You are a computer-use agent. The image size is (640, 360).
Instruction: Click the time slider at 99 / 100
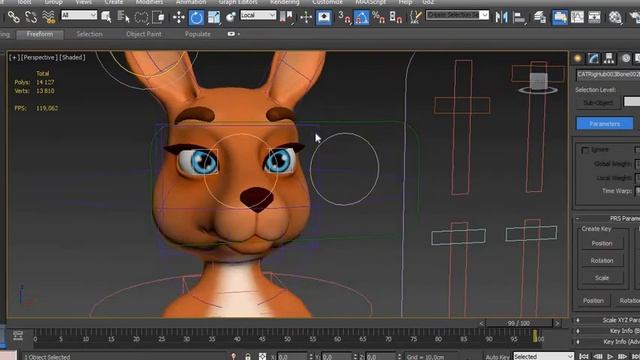tap(519, 323)
